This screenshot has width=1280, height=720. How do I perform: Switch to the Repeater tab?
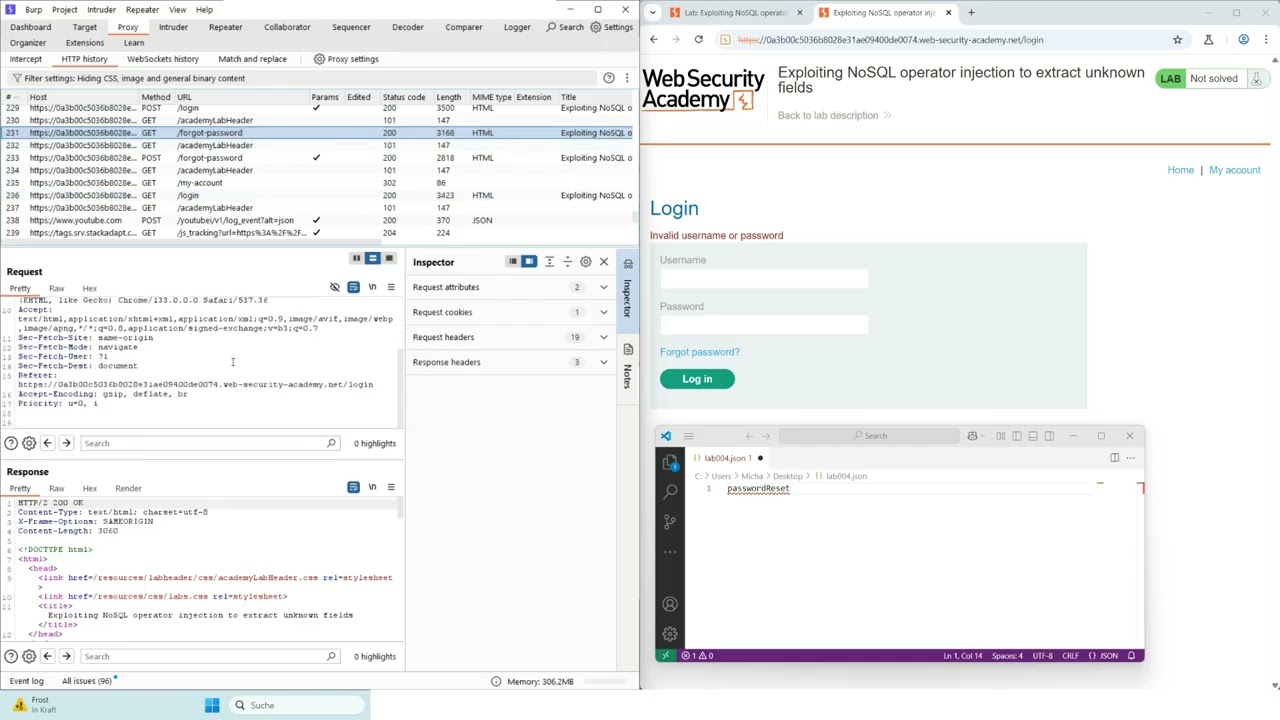(x=225, y=27)
